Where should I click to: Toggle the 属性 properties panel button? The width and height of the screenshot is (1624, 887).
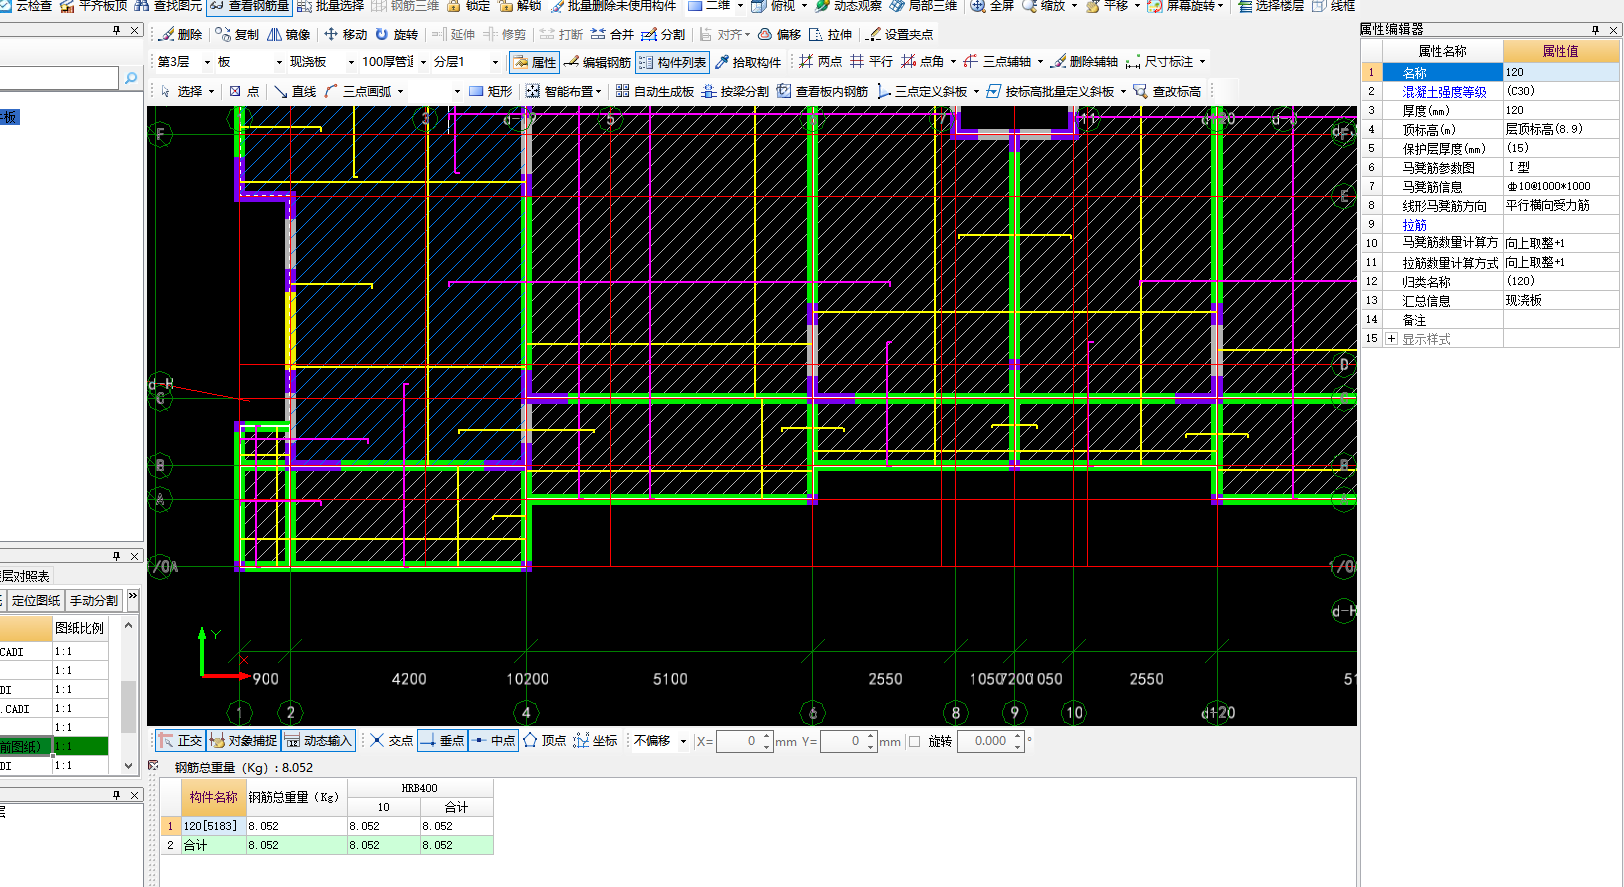534,62
